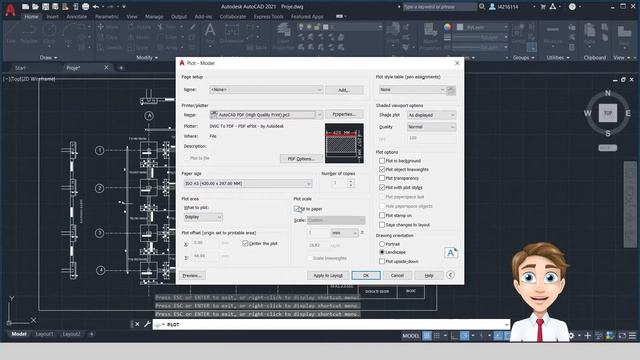
Task: Add a new layout with the plus tab
Action: click(x=91, y=334)
